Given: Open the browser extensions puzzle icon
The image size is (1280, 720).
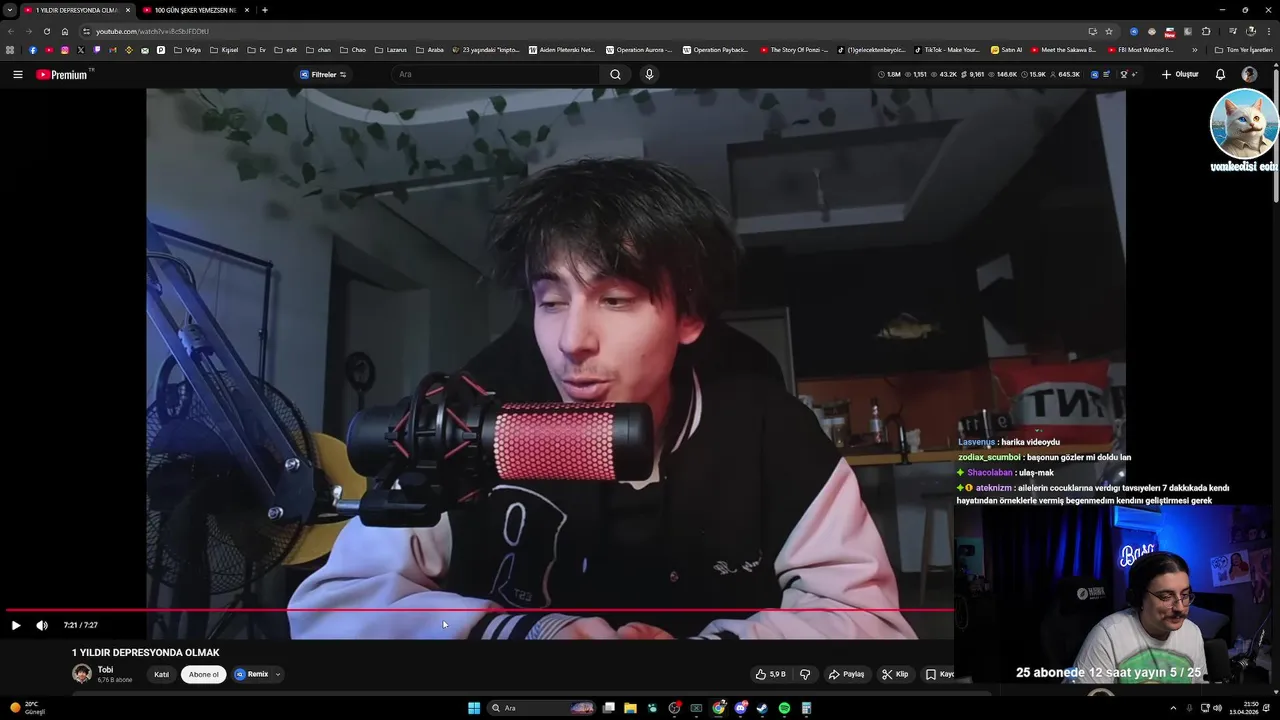Looking at the screenshot, I should 1206,31.
